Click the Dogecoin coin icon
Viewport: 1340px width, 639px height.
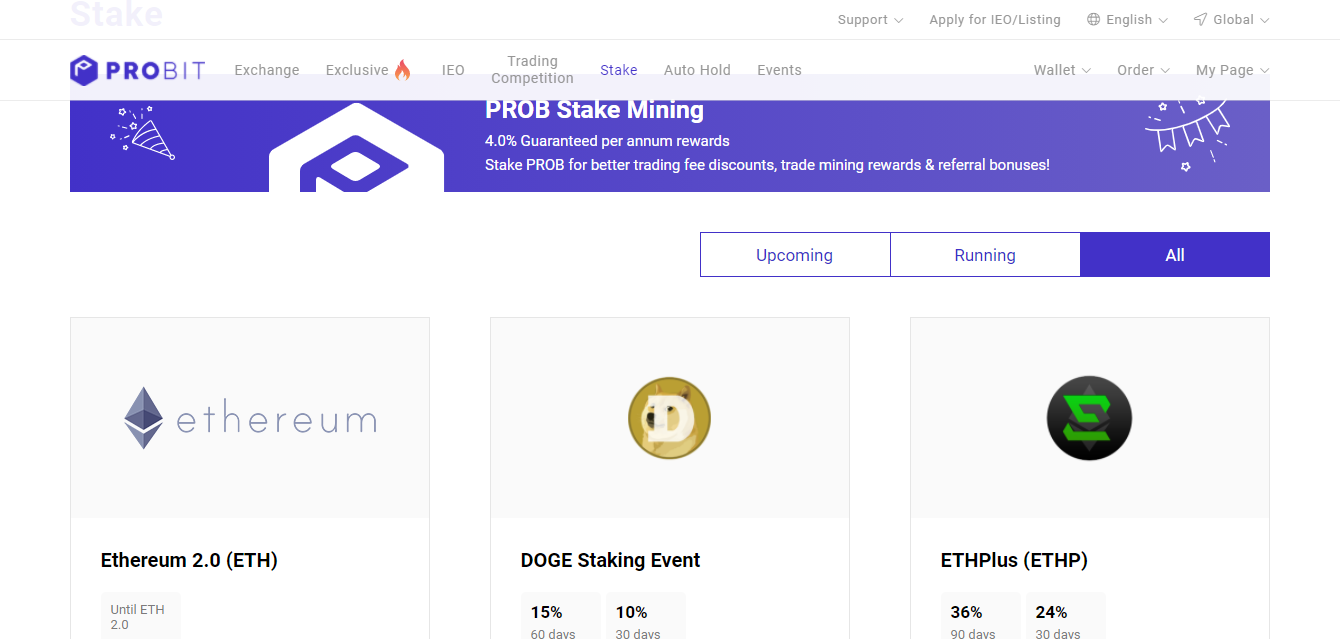click(x=669, y=419)
